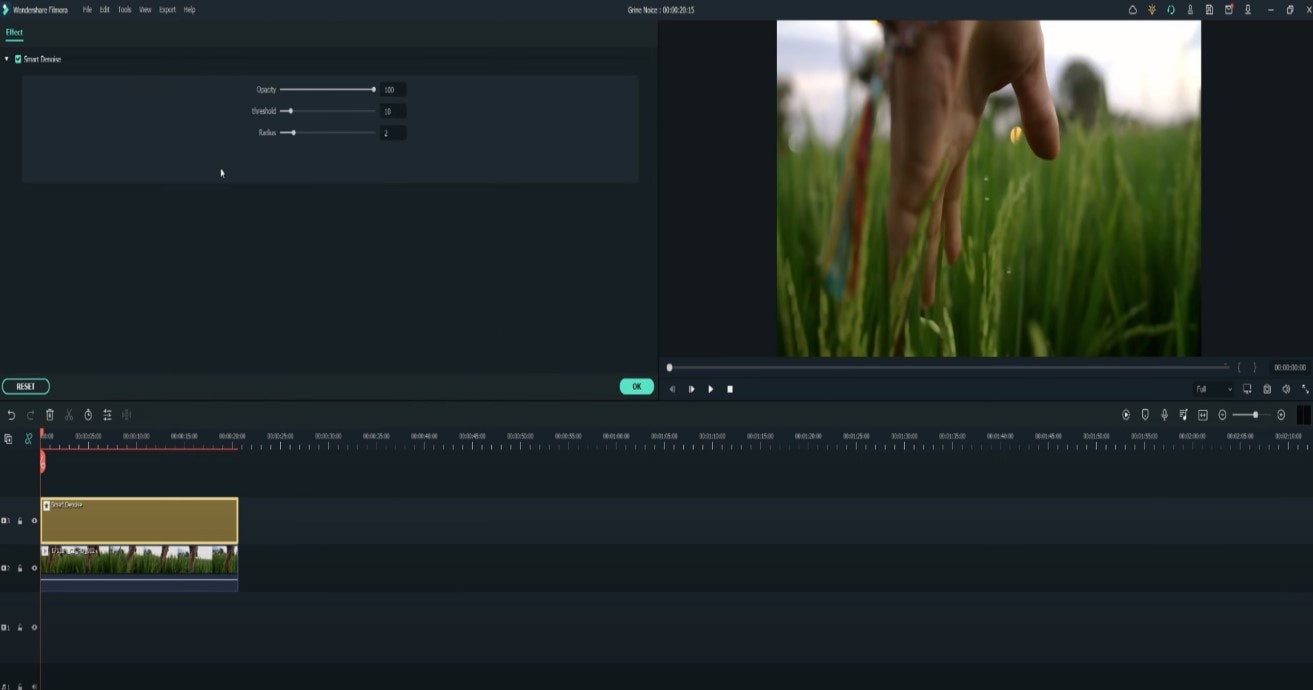Open the speed stopwatch tool
Image resolution: width=1313 pixels, height=690 pixels.
click(88, 415)
